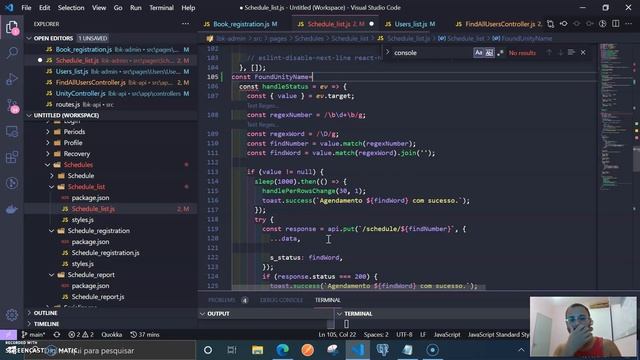Expand the OUTLINE section
Image resolution: width=640 pixels, height=360 pixels.
[45, 313]
